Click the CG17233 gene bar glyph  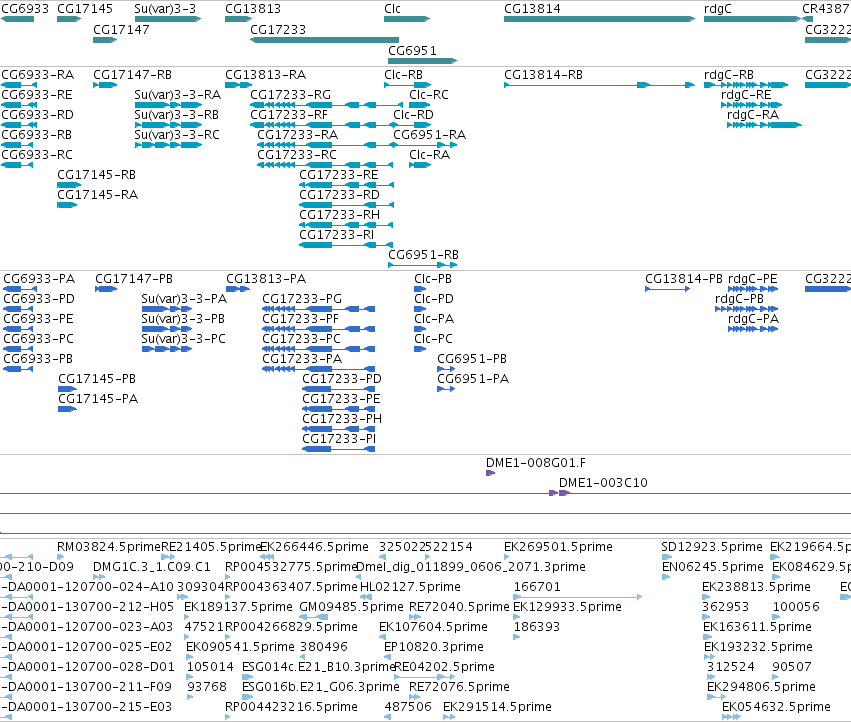tap(324, 40)
